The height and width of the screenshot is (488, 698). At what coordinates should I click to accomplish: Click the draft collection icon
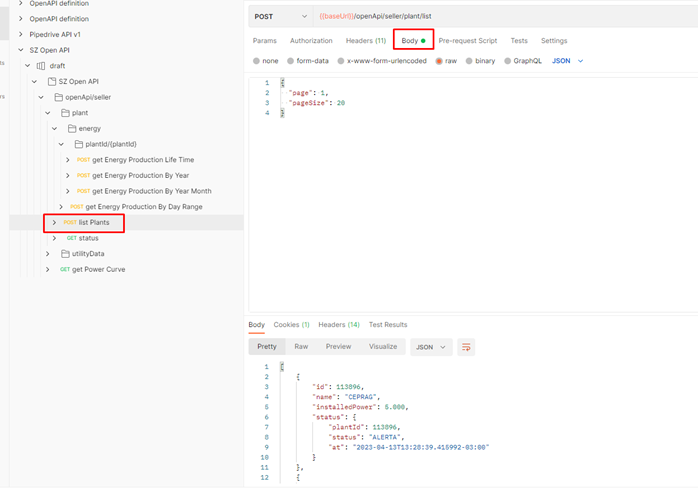point(41,66)
